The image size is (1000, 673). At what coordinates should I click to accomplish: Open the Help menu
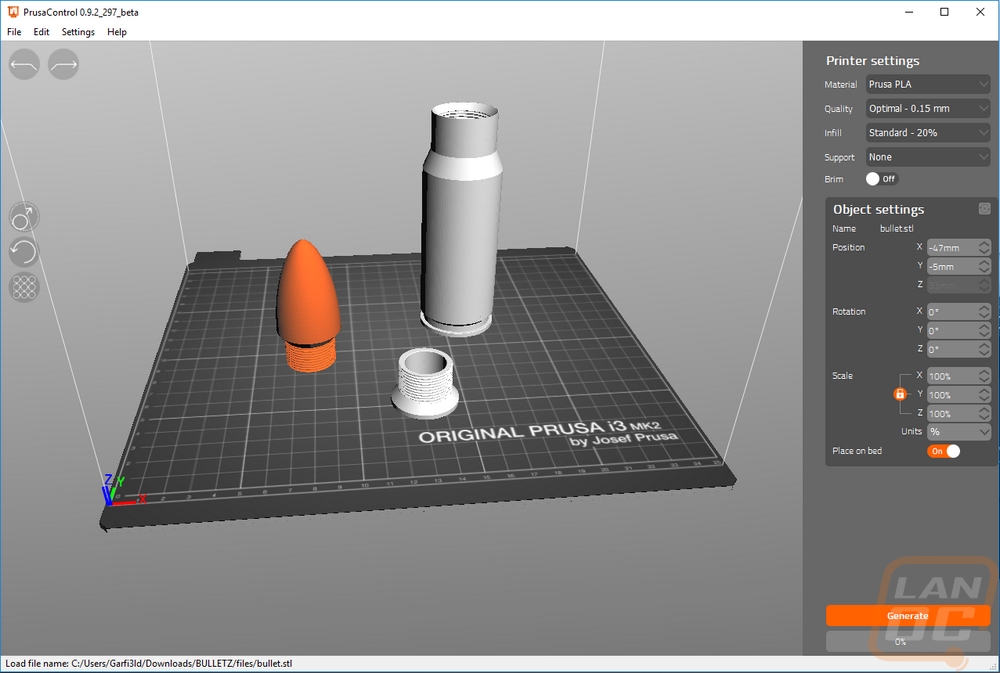click(117, 32)
